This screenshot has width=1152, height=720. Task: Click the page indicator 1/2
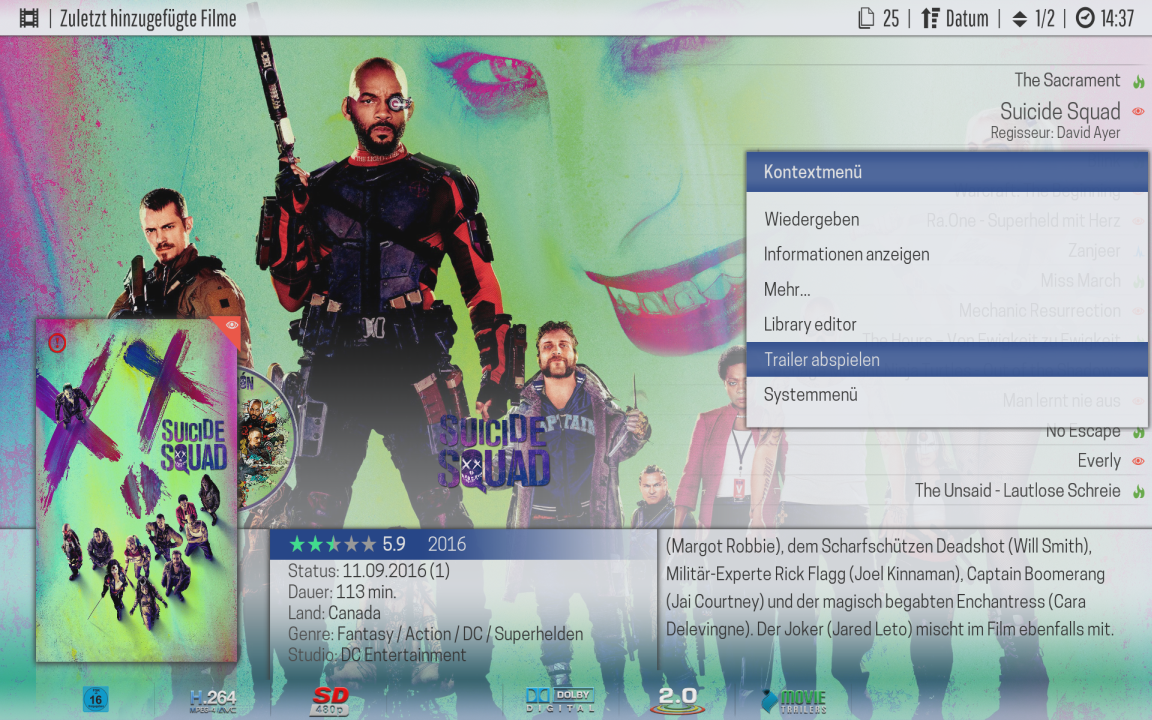(1044, 18)
